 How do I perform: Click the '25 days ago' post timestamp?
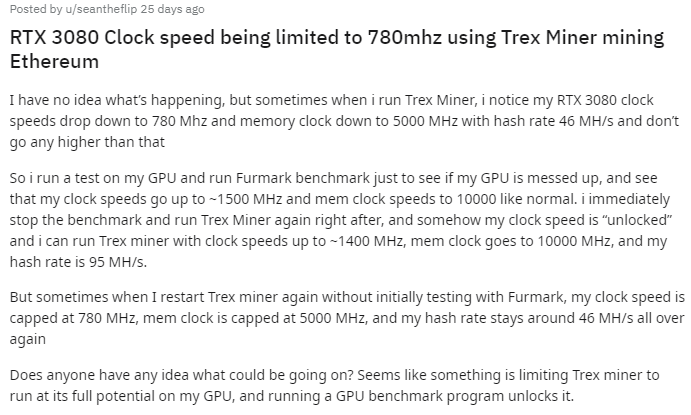click(172, 9)
